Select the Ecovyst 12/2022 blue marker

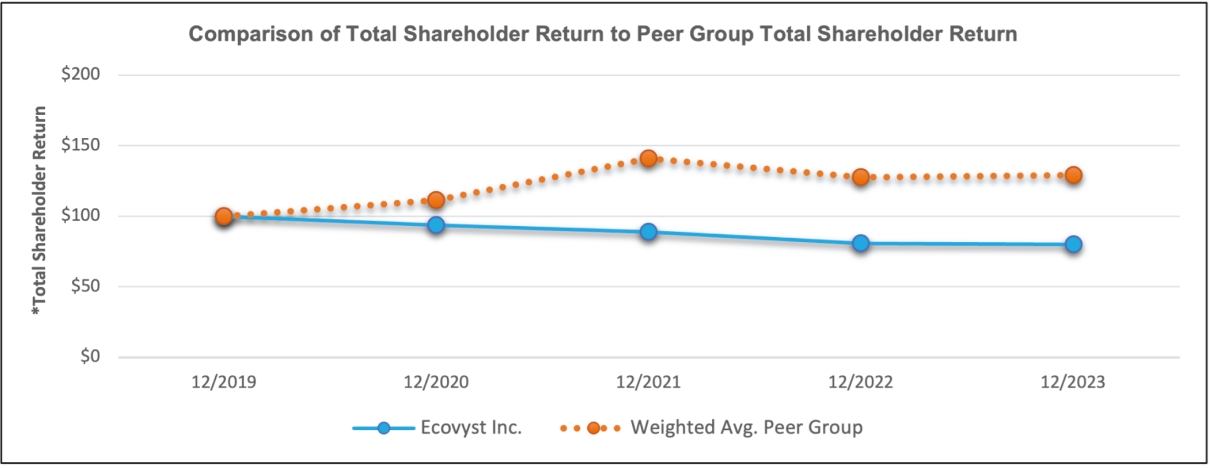pyautogui.click(x=861, y=243)
